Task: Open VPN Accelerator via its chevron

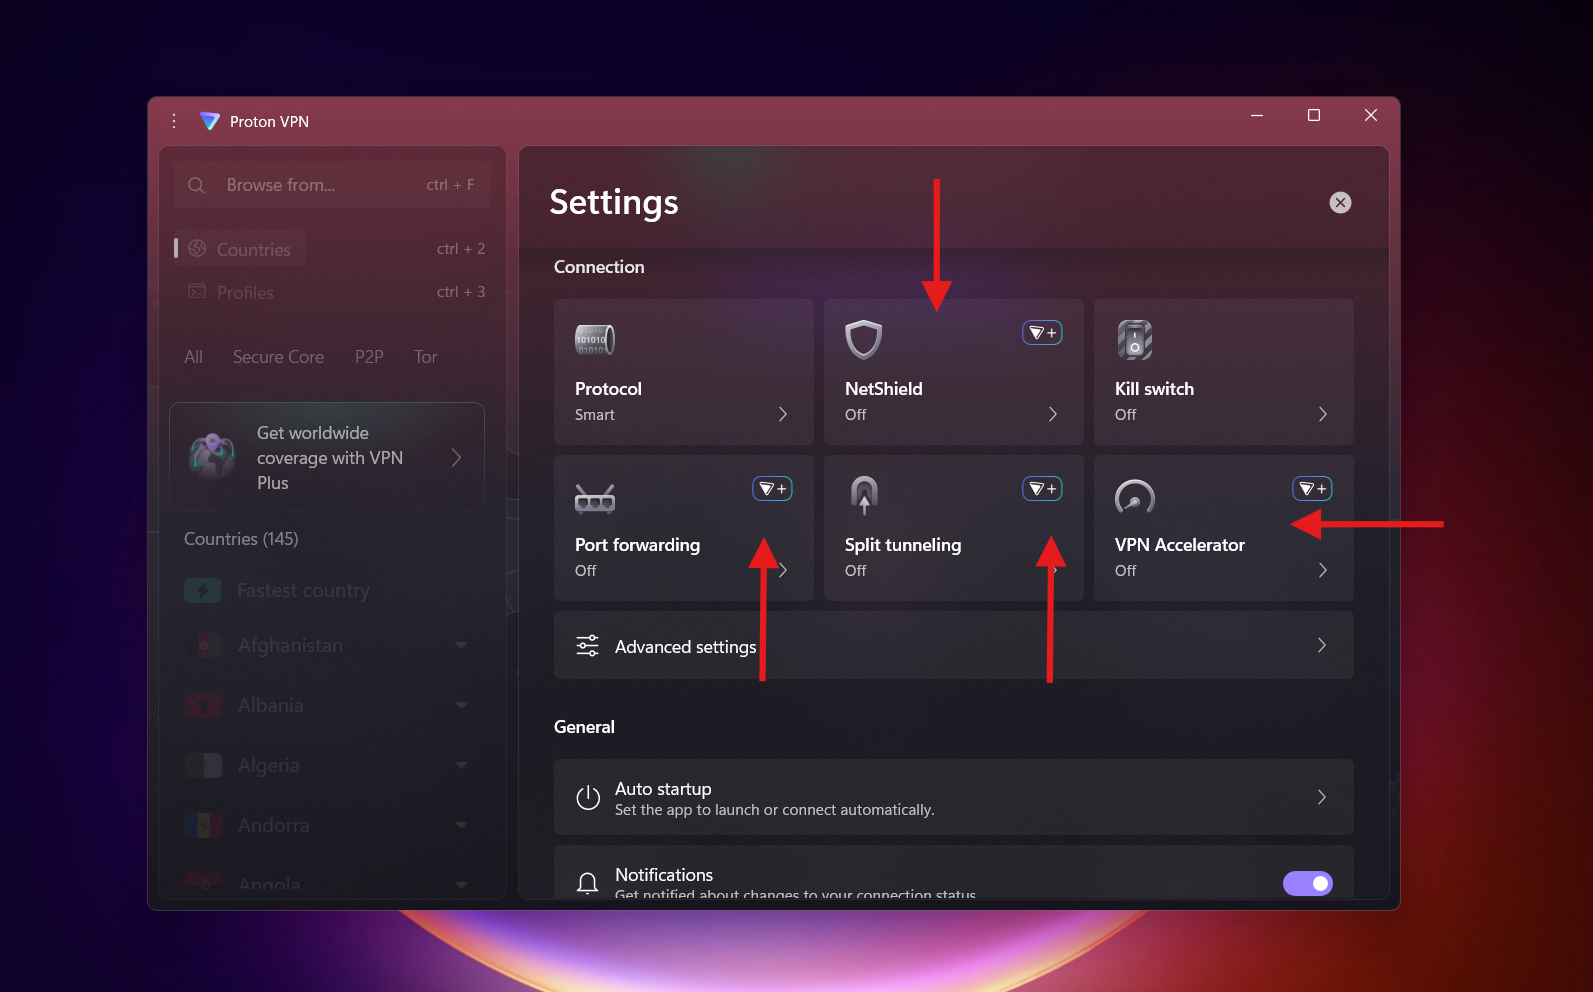Action: coord(1322,570)
